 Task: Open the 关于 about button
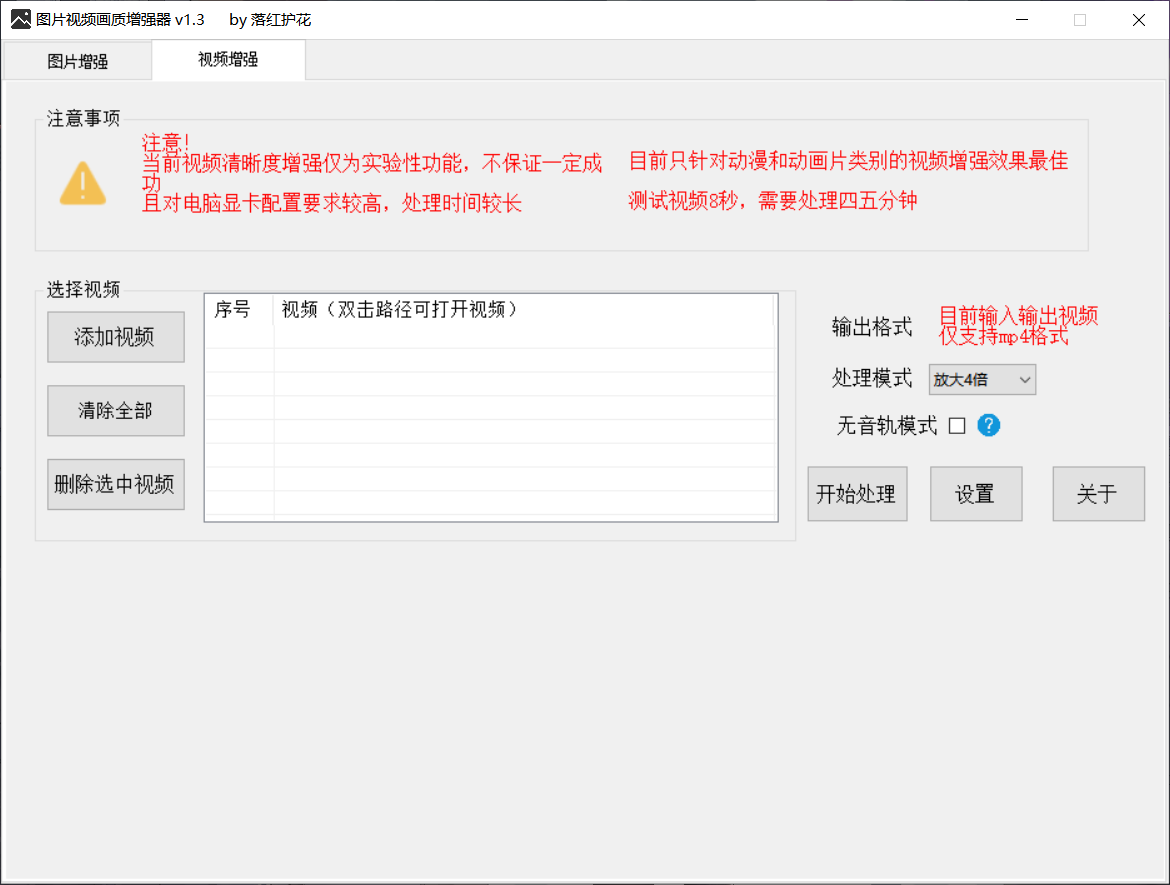coord(1097,494)
